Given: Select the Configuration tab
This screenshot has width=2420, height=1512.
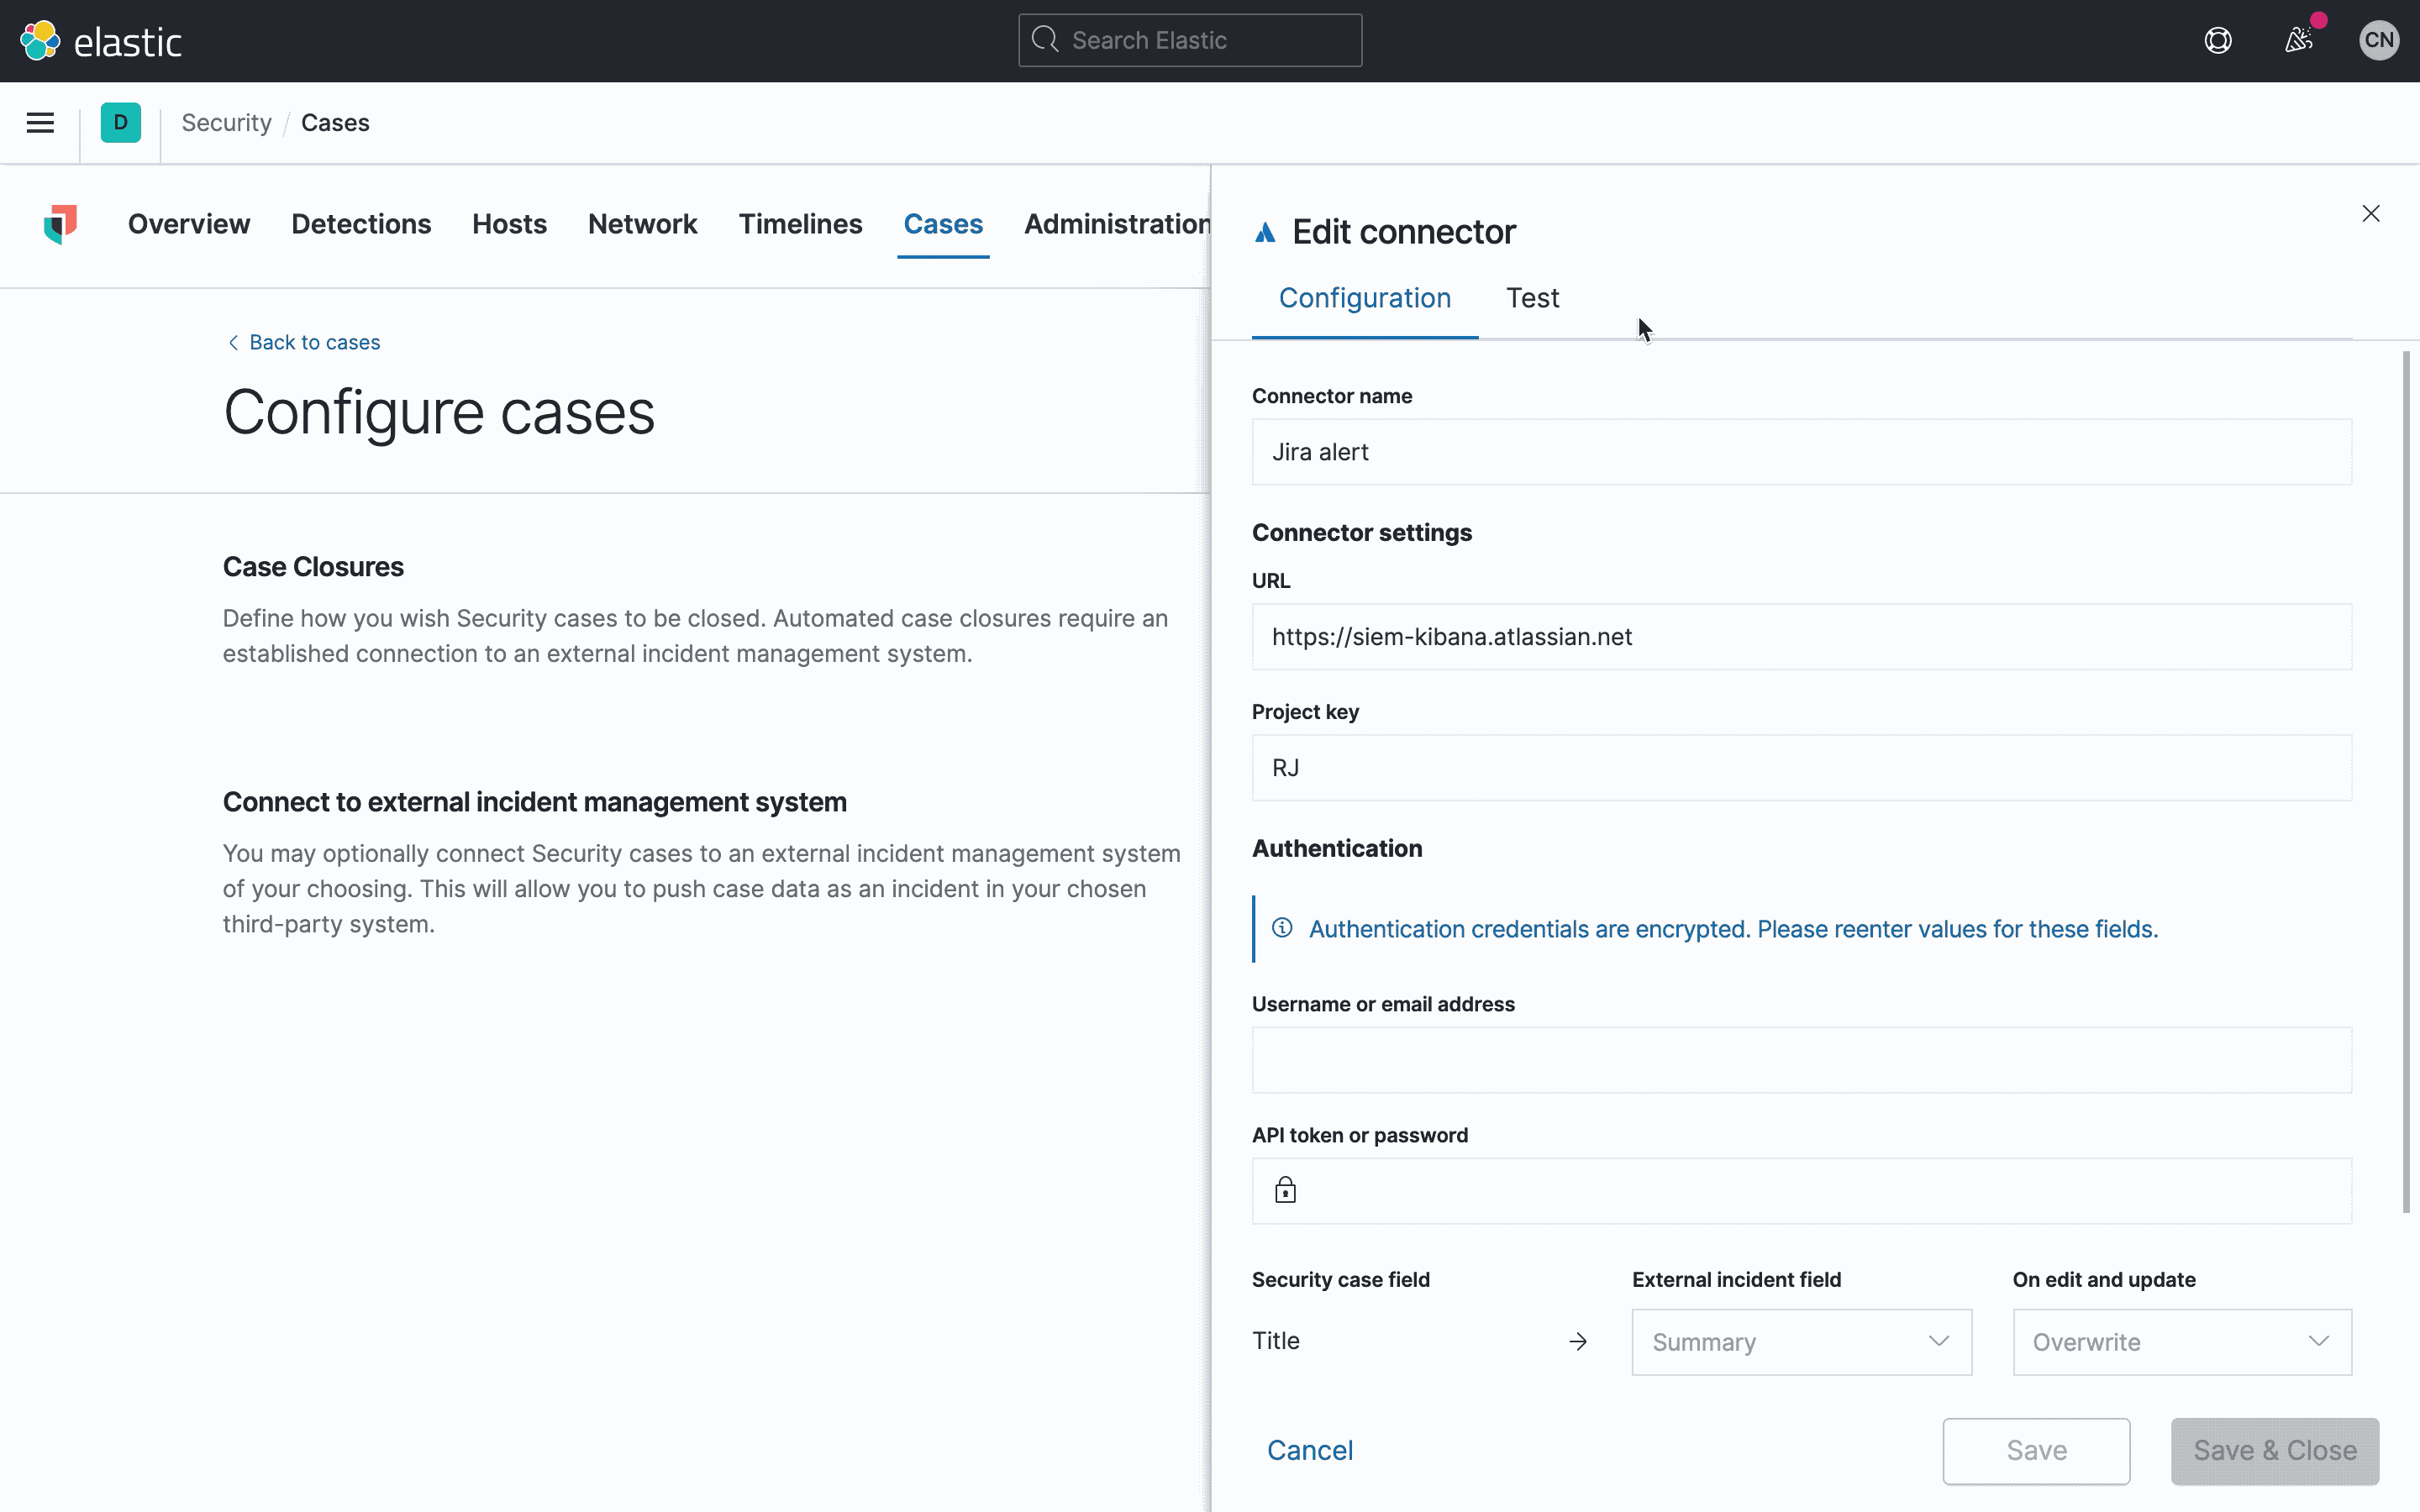Looking at the screenshot, I should [x=1364, y=298].
